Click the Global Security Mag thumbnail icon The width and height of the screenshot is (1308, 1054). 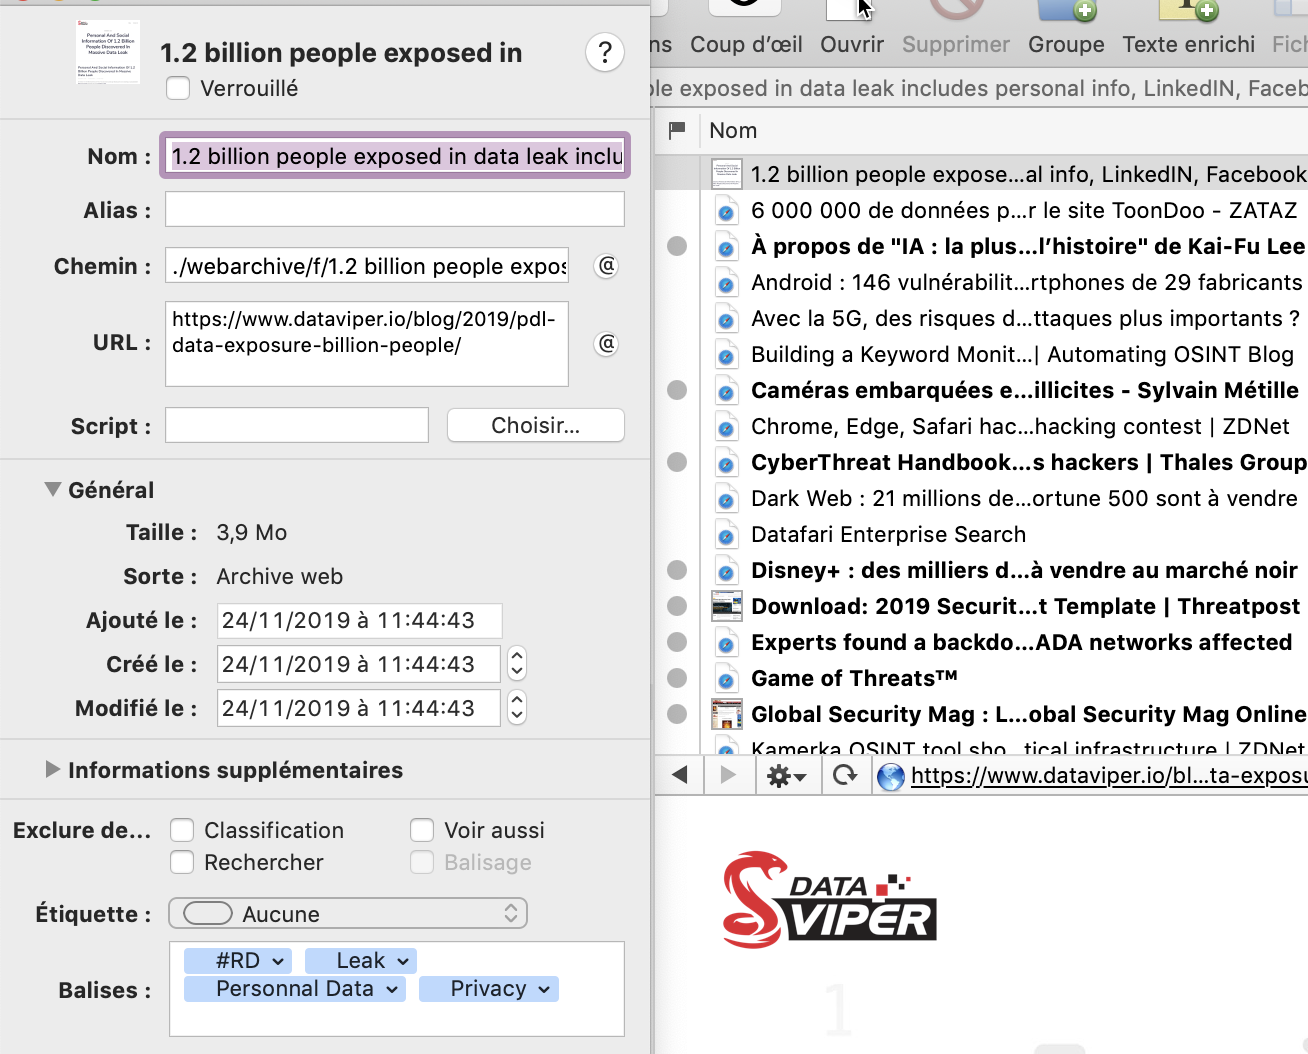pos(727,714)
